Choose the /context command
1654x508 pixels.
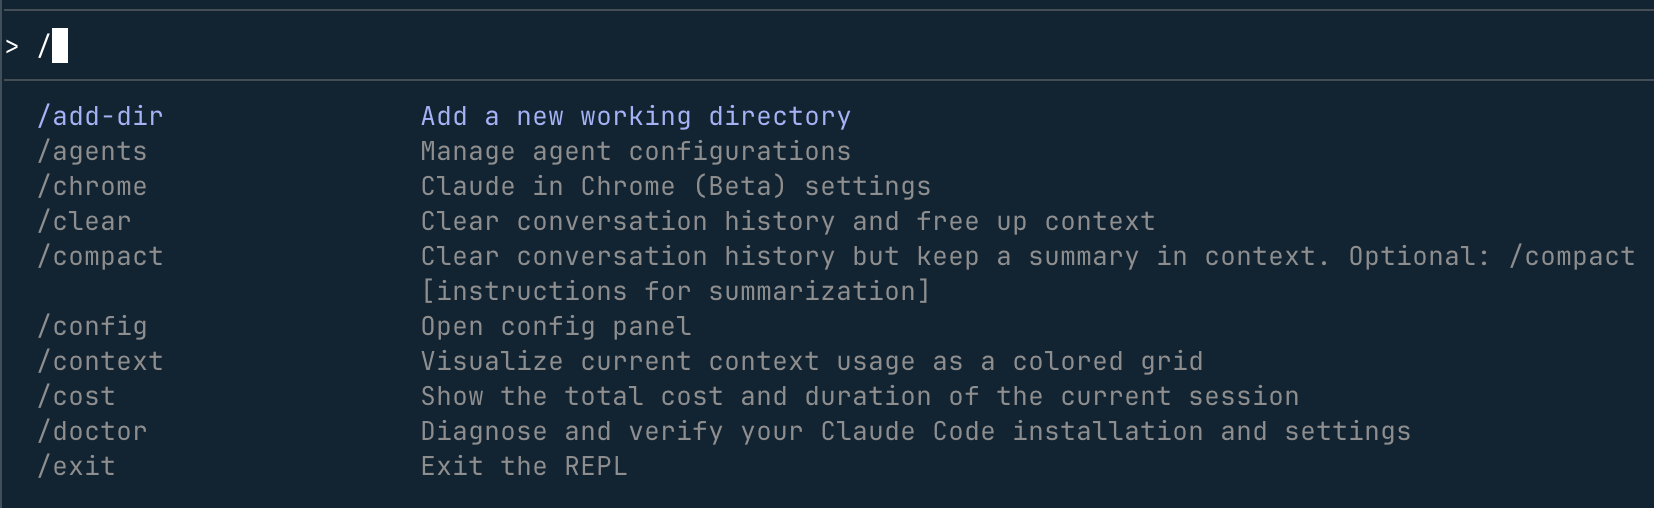(100, 362)
